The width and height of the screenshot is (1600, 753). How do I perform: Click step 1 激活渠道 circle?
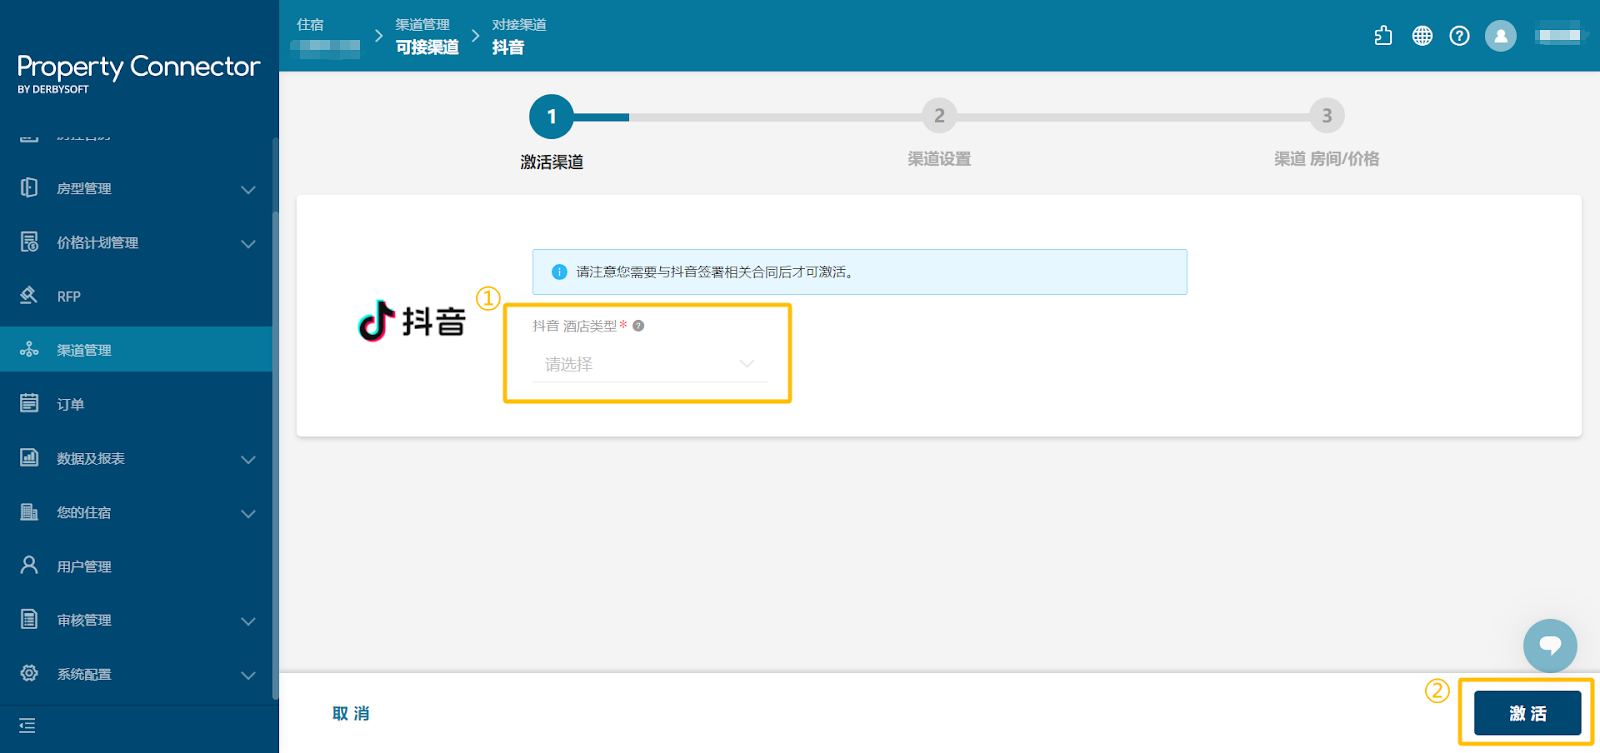point(551,117)
